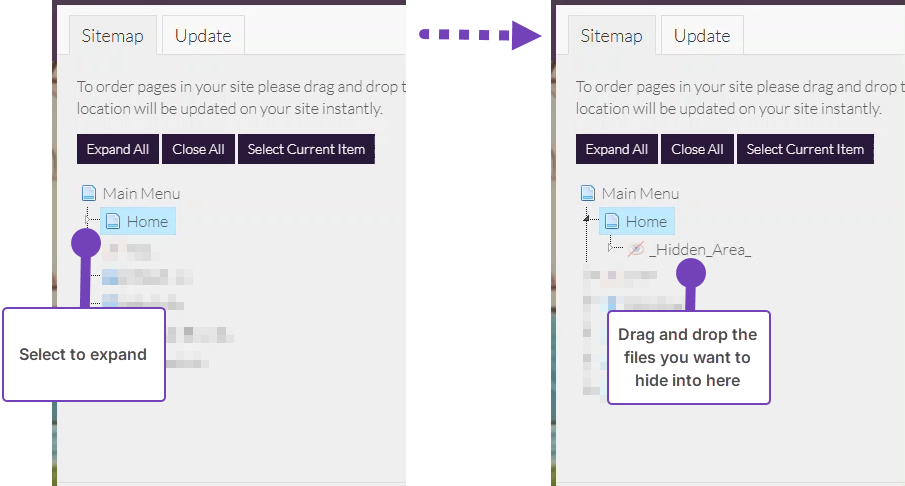This screenshot has height=486, width=905.
Task: Click the Main Menu page icon in right panel
Action: [587, 193]
